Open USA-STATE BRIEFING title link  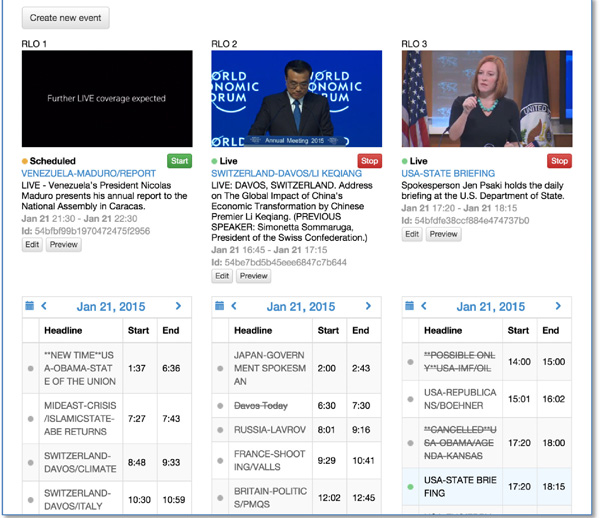[x=448, y=174]
